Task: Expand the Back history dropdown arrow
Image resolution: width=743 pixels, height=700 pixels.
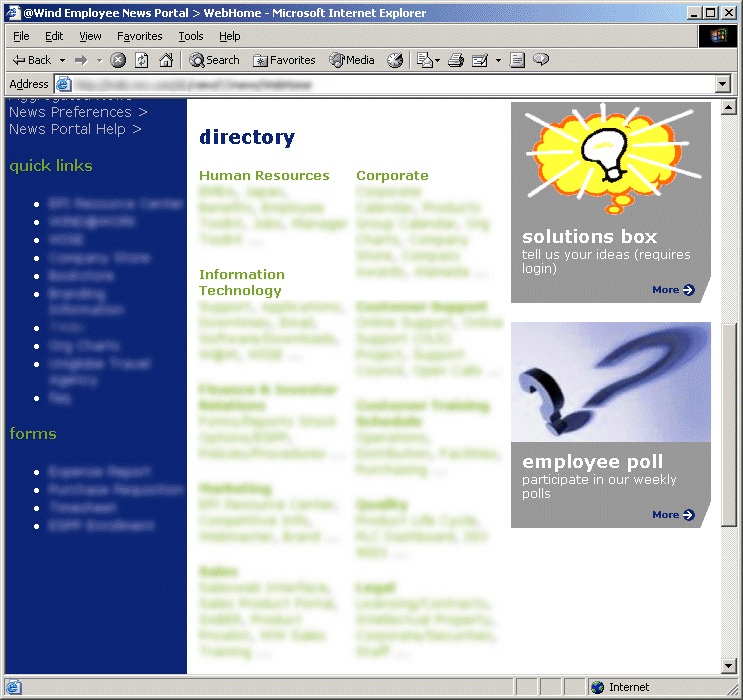Action: (x=62, y=60)
